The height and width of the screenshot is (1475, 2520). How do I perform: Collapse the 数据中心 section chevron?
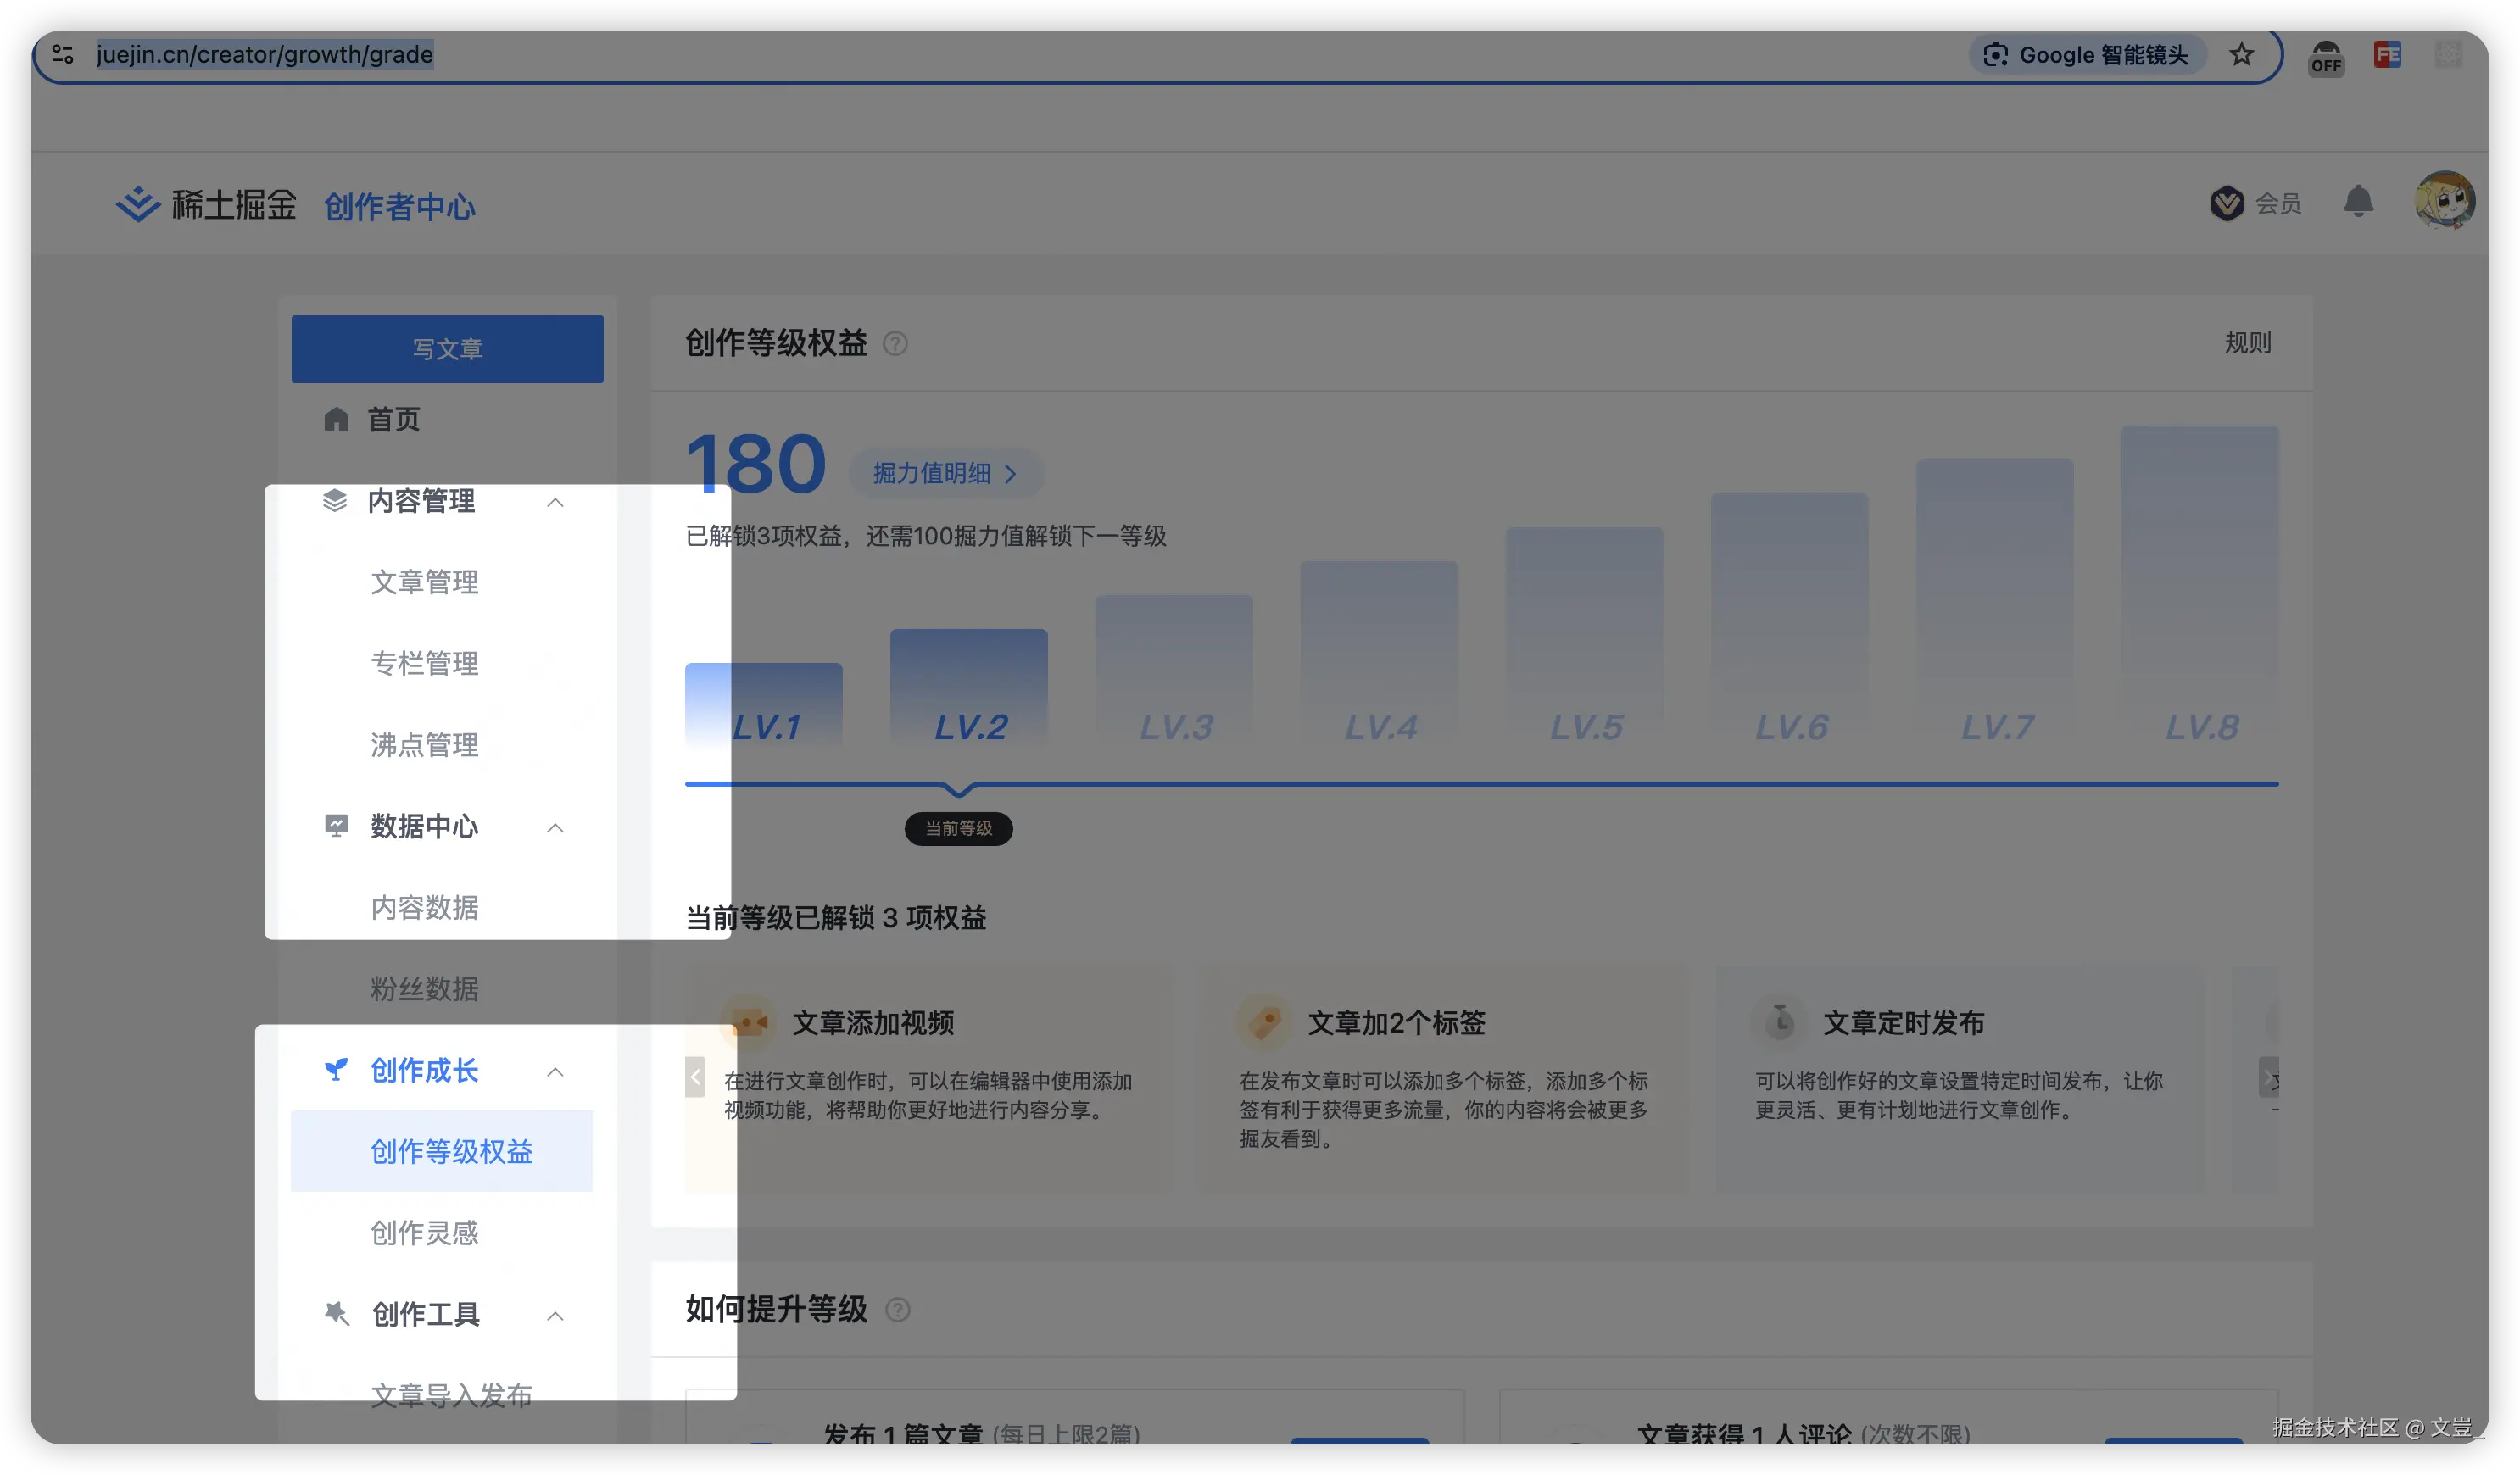[x=555, y=828]
